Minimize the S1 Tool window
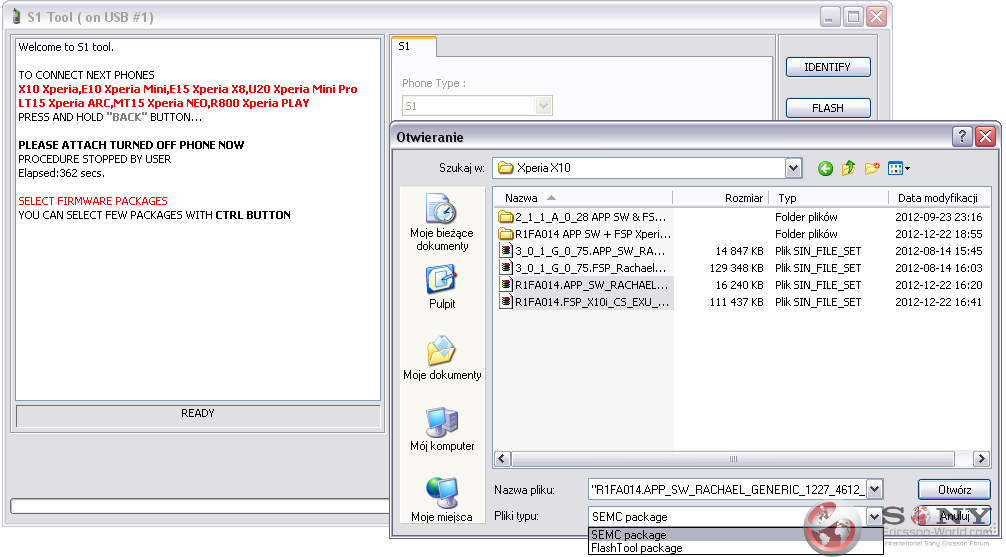 tap(830, 17)
